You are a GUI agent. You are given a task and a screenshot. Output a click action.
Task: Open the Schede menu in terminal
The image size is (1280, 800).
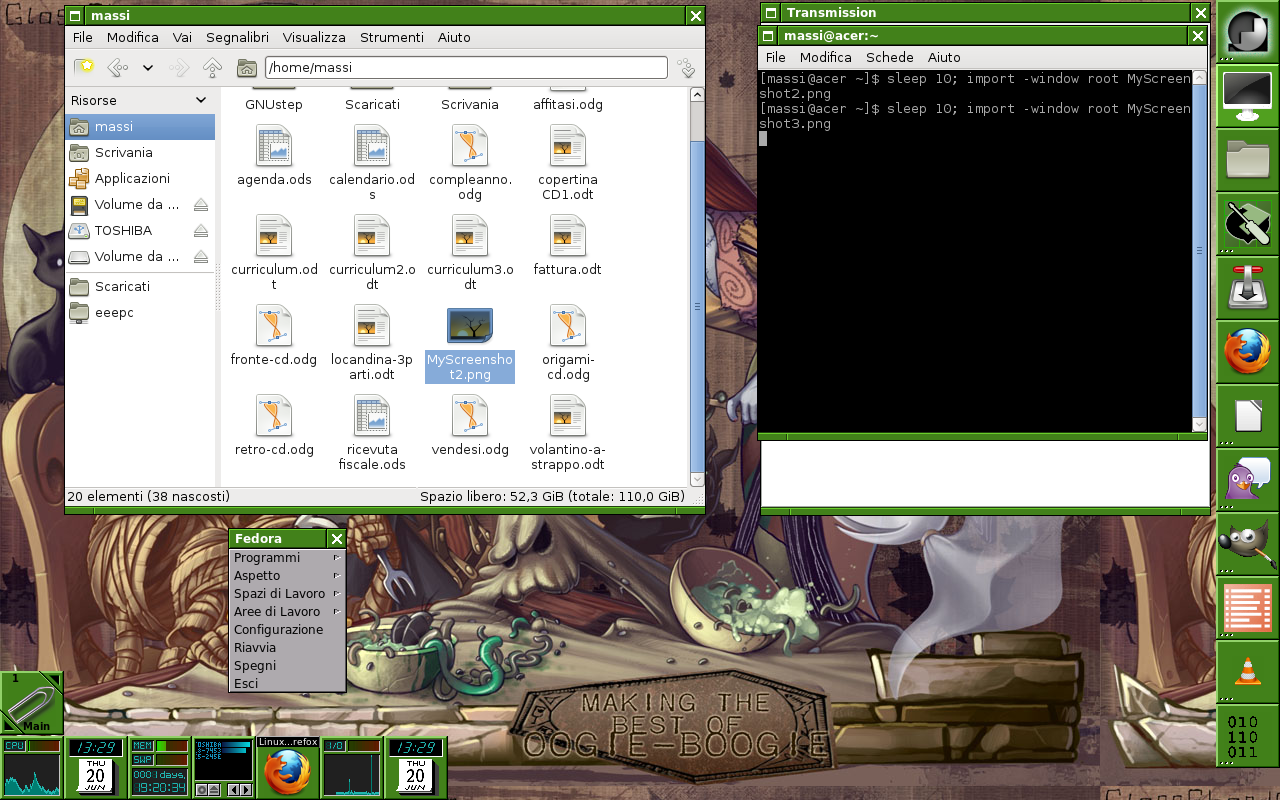click(x=890, y=57)
